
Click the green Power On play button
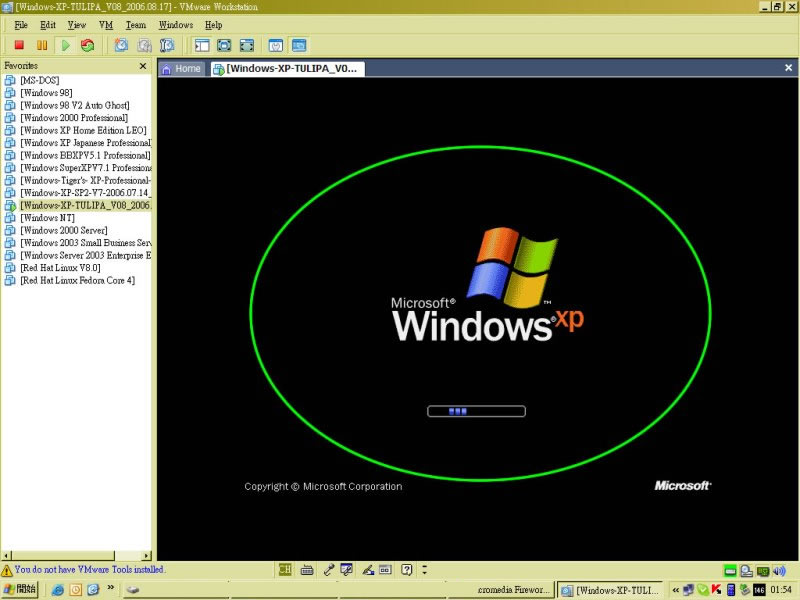point(65,45)
